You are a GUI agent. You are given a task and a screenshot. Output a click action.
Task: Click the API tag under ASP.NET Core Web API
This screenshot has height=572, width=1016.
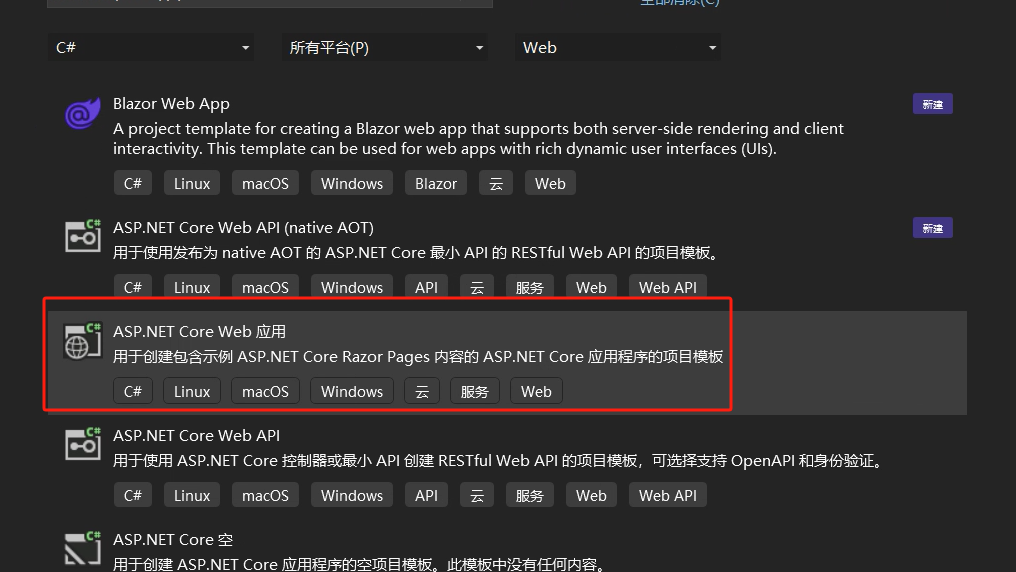click(x=426, y=495)
